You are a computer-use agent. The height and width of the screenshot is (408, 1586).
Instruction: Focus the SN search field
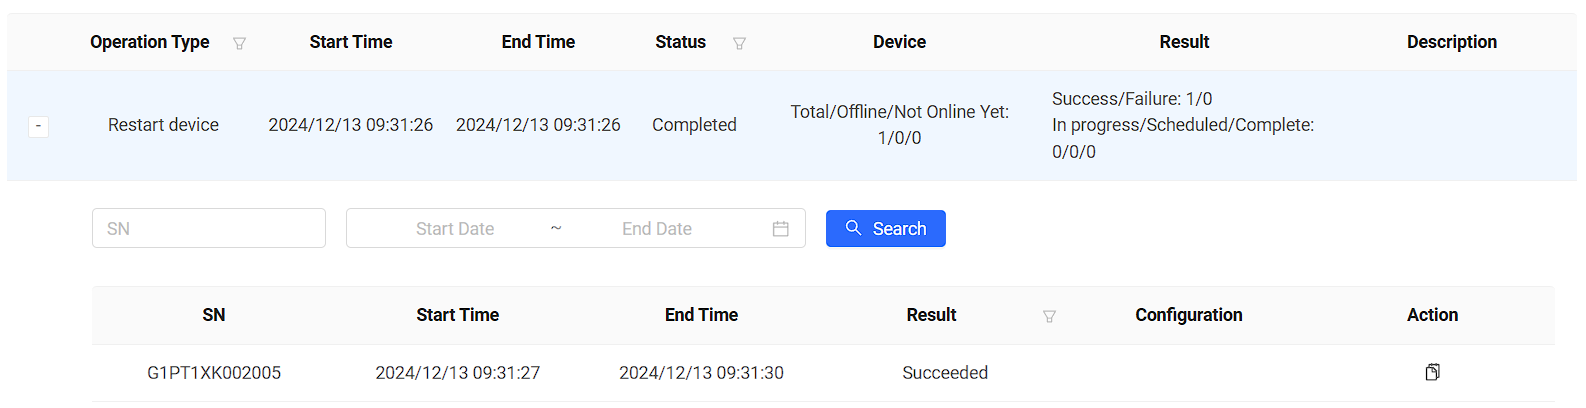(209, 228)
